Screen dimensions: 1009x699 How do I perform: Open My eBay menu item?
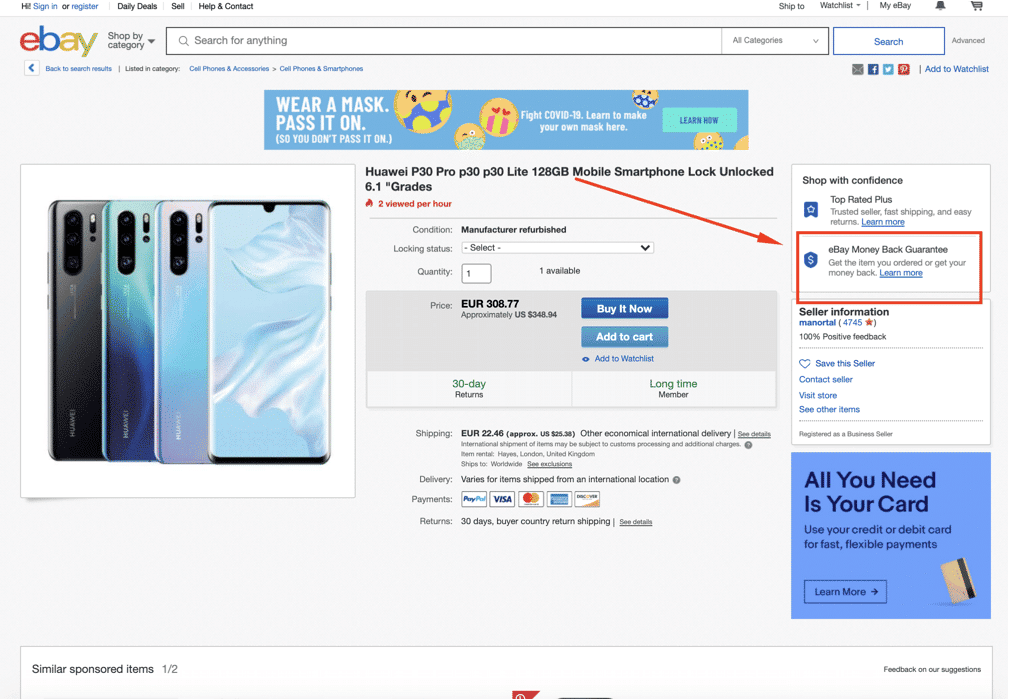(x=895, y=6)
